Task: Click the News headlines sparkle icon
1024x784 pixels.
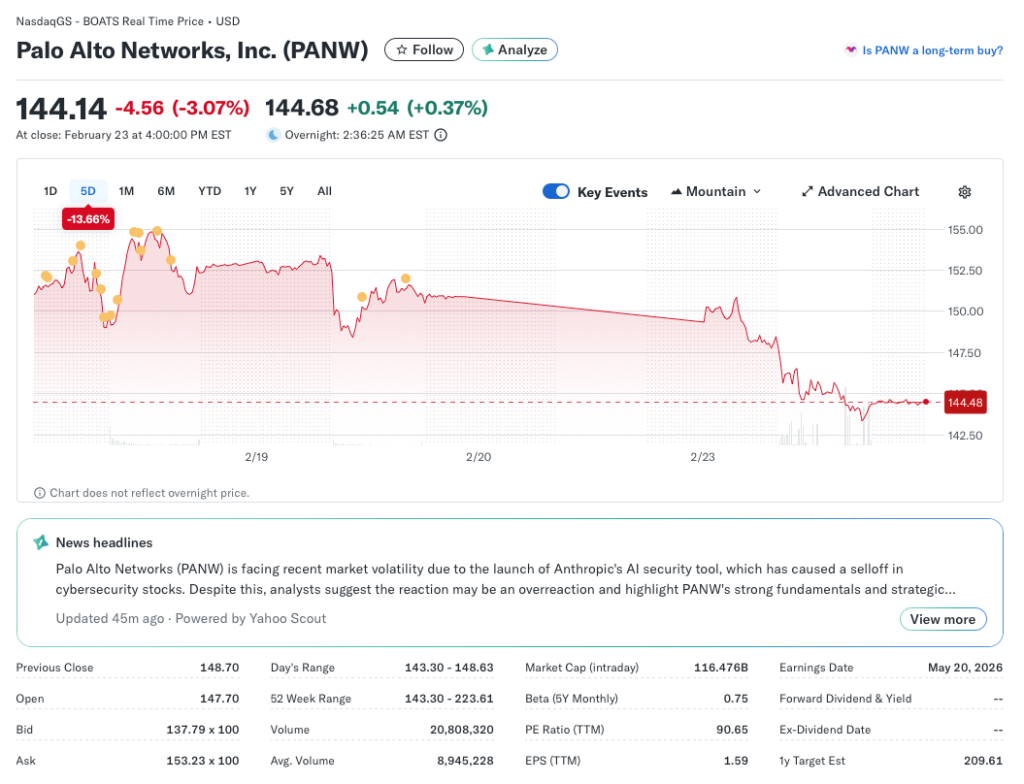Action: (41, 542)
